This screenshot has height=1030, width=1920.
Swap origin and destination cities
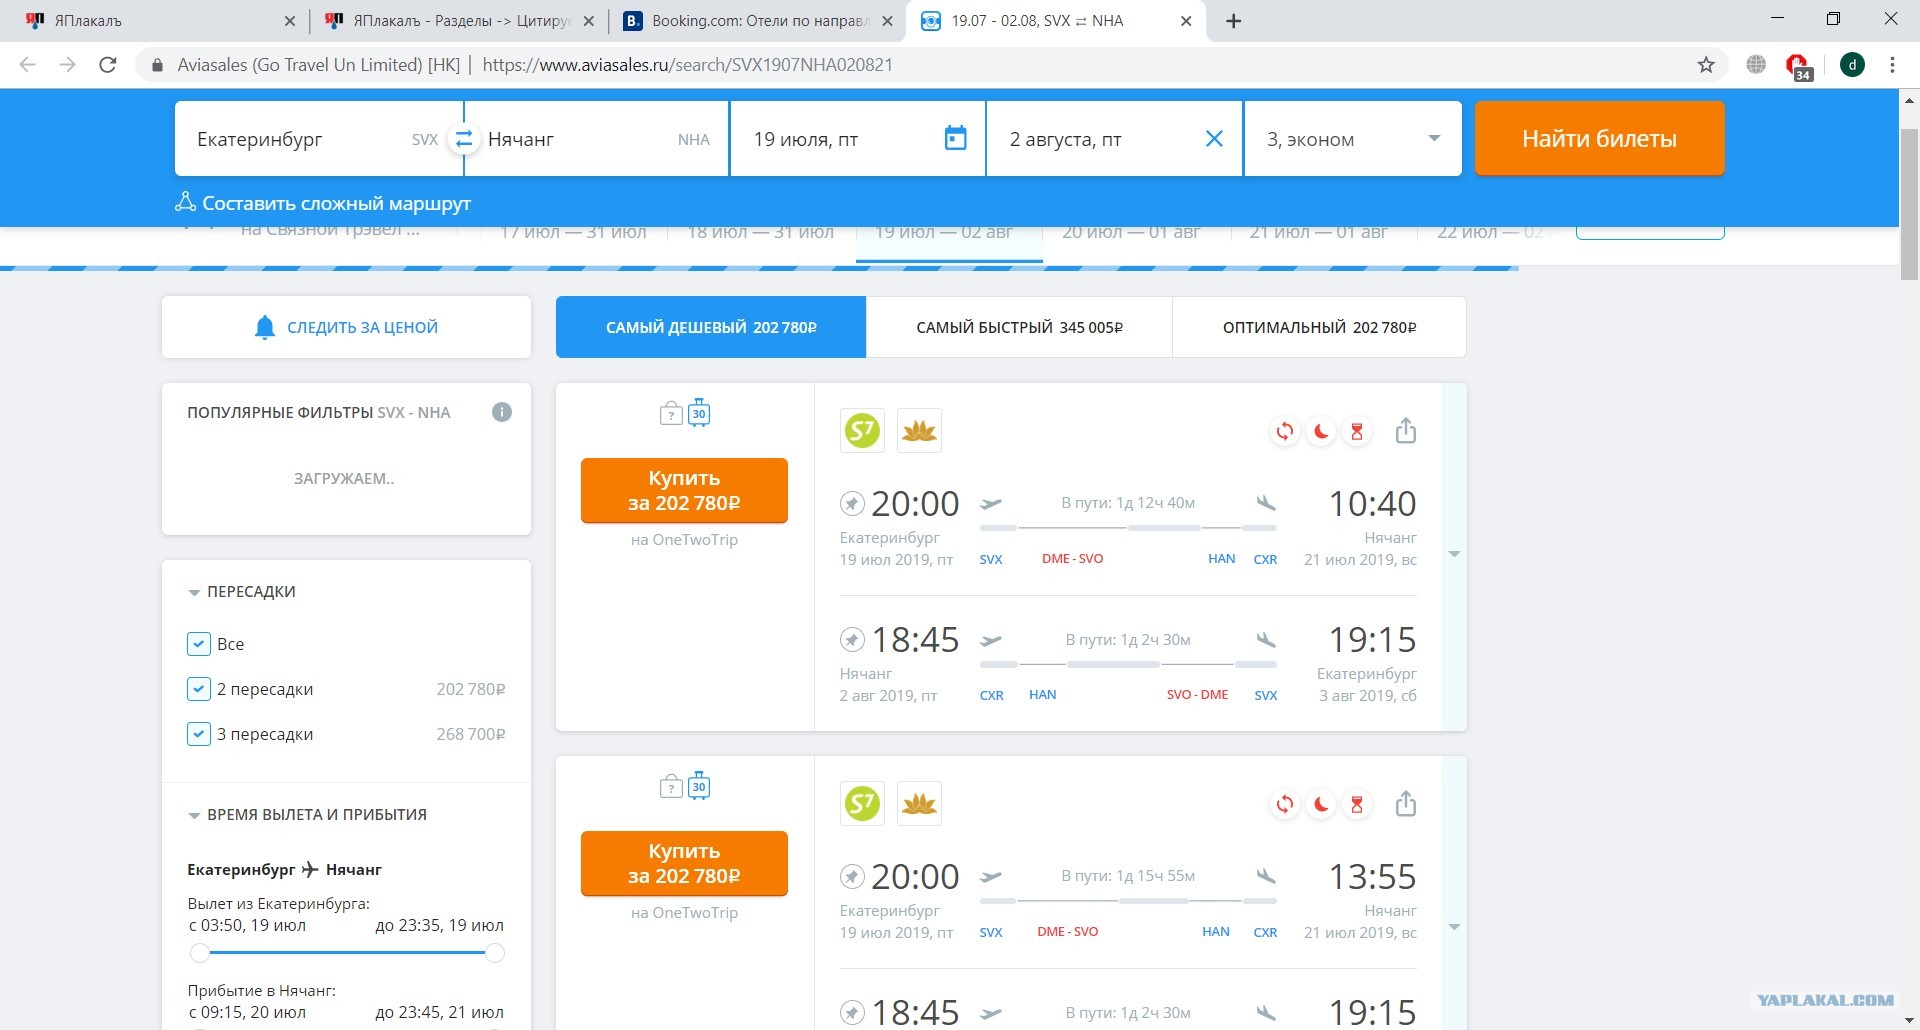[463, 139]
